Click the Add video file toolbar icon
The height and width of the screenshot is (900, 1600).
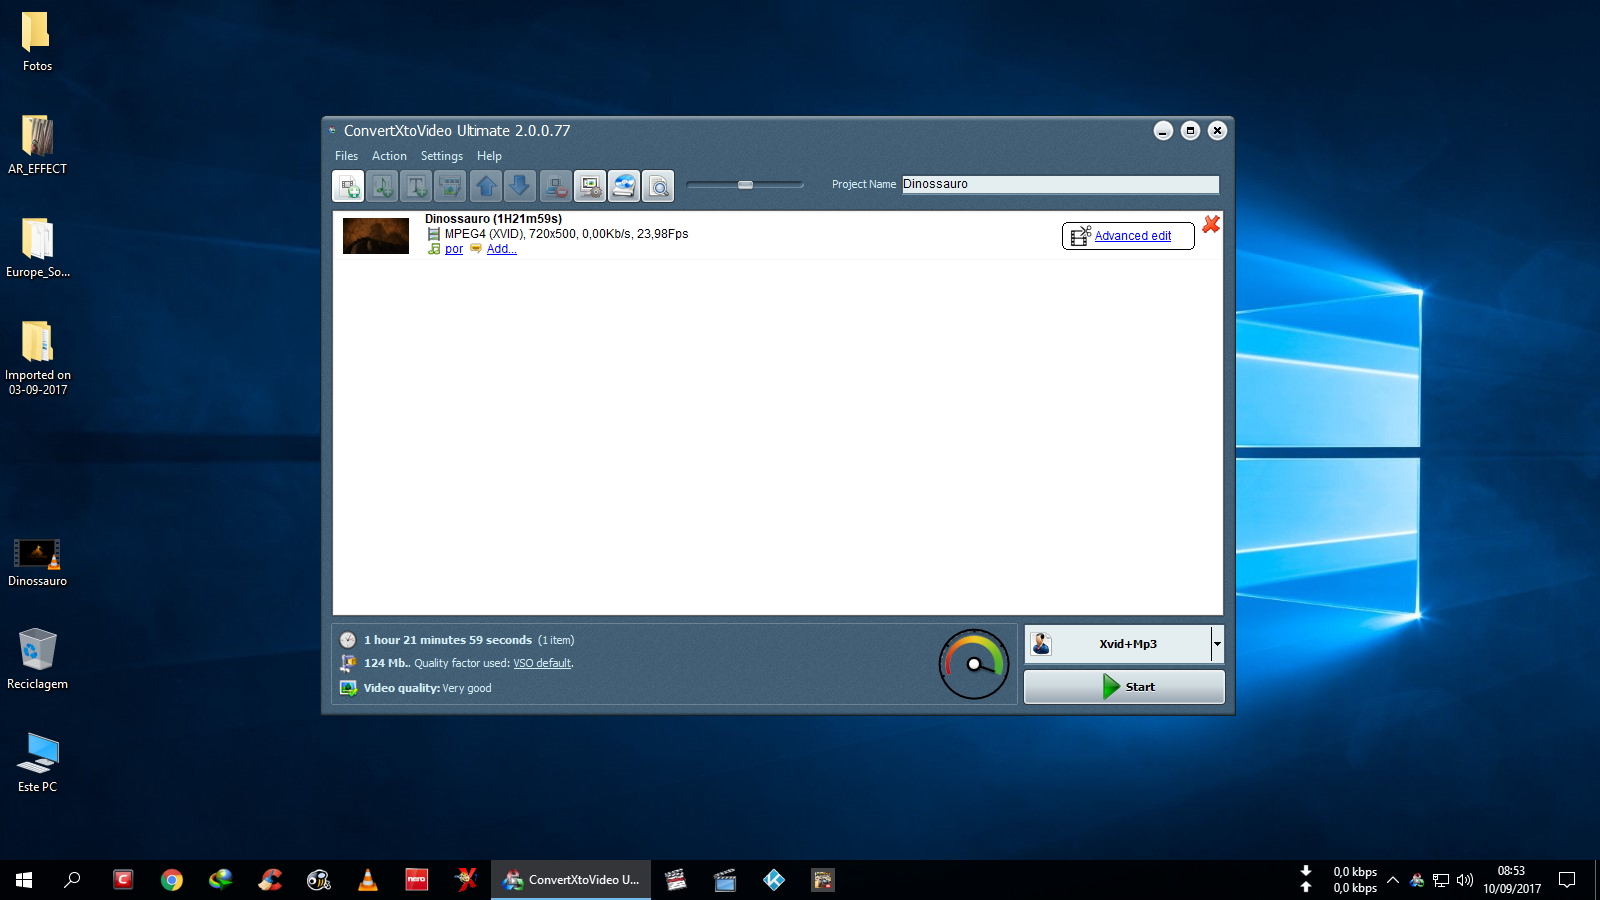coord(348,186)
